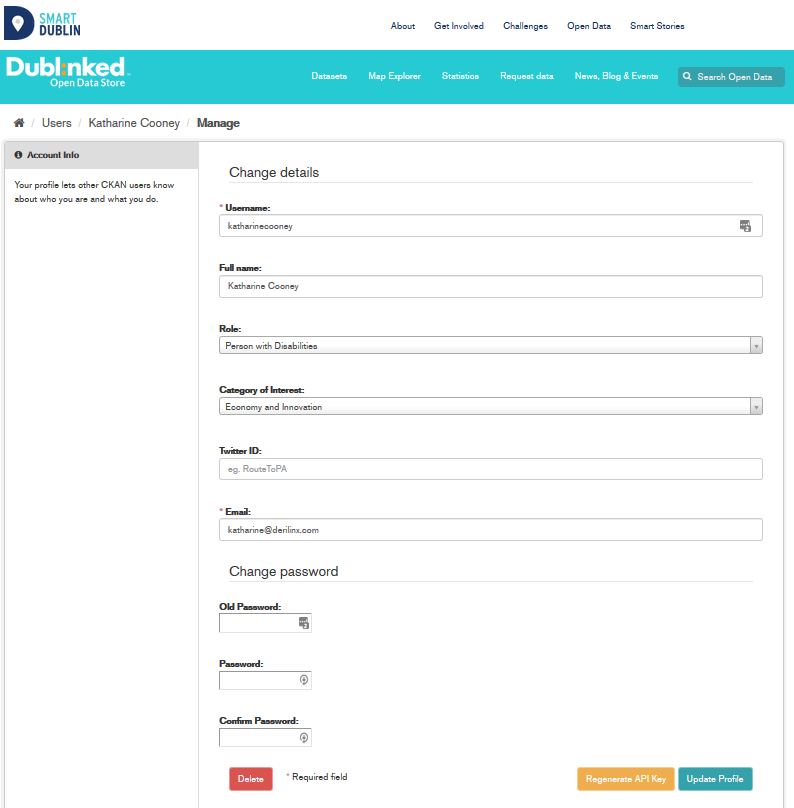The width and height of the screenshot is (794, 808).
Task: Click the red Delete button
Action: (250, 779)
